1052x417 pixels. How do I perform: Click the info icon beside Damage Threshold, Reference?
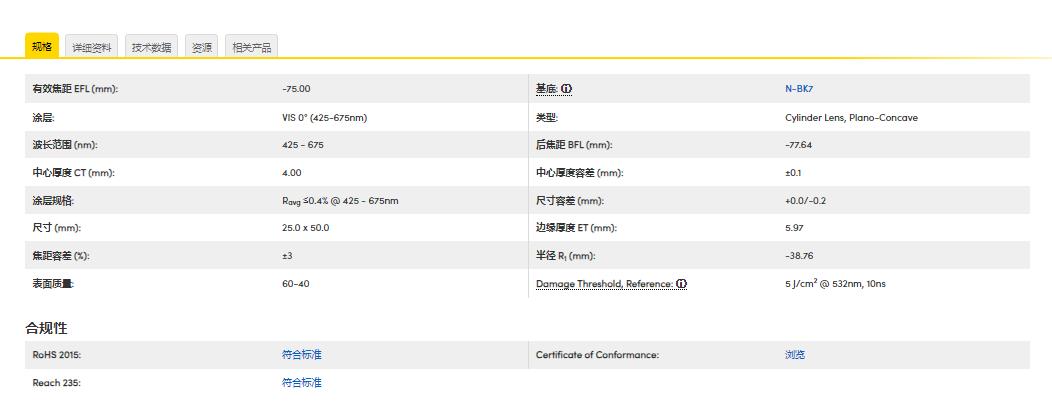681,284
